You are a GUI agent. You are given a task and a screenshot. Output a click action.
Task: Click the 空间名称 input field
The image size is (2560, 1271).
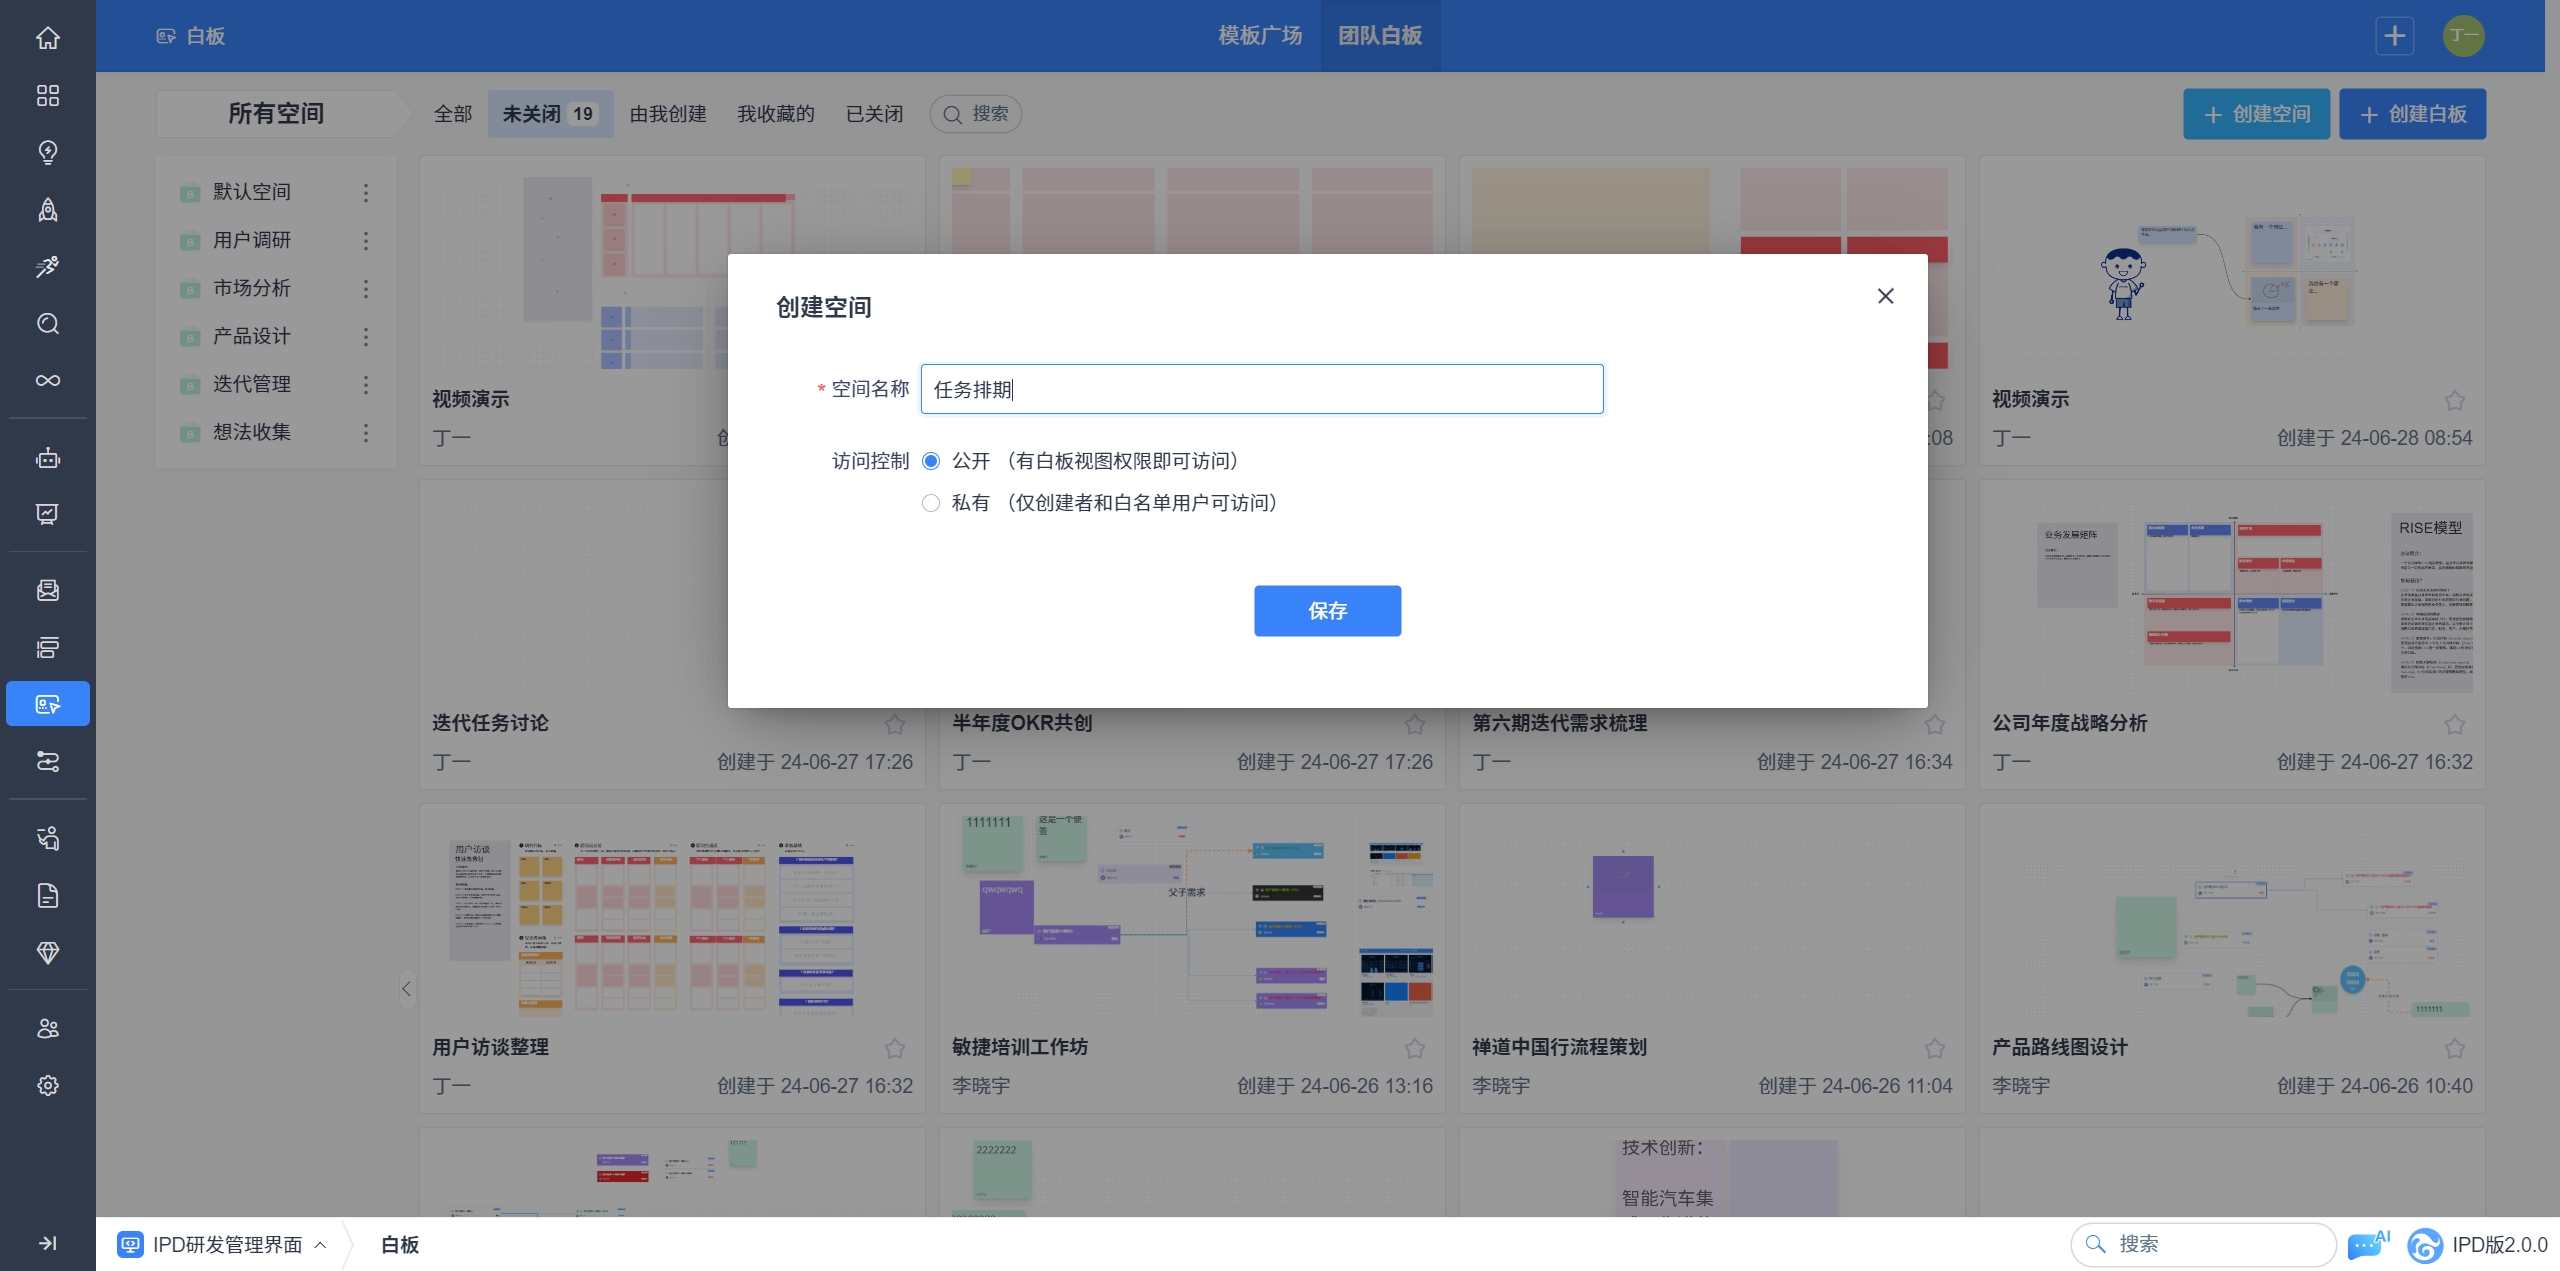[1261, 389]
